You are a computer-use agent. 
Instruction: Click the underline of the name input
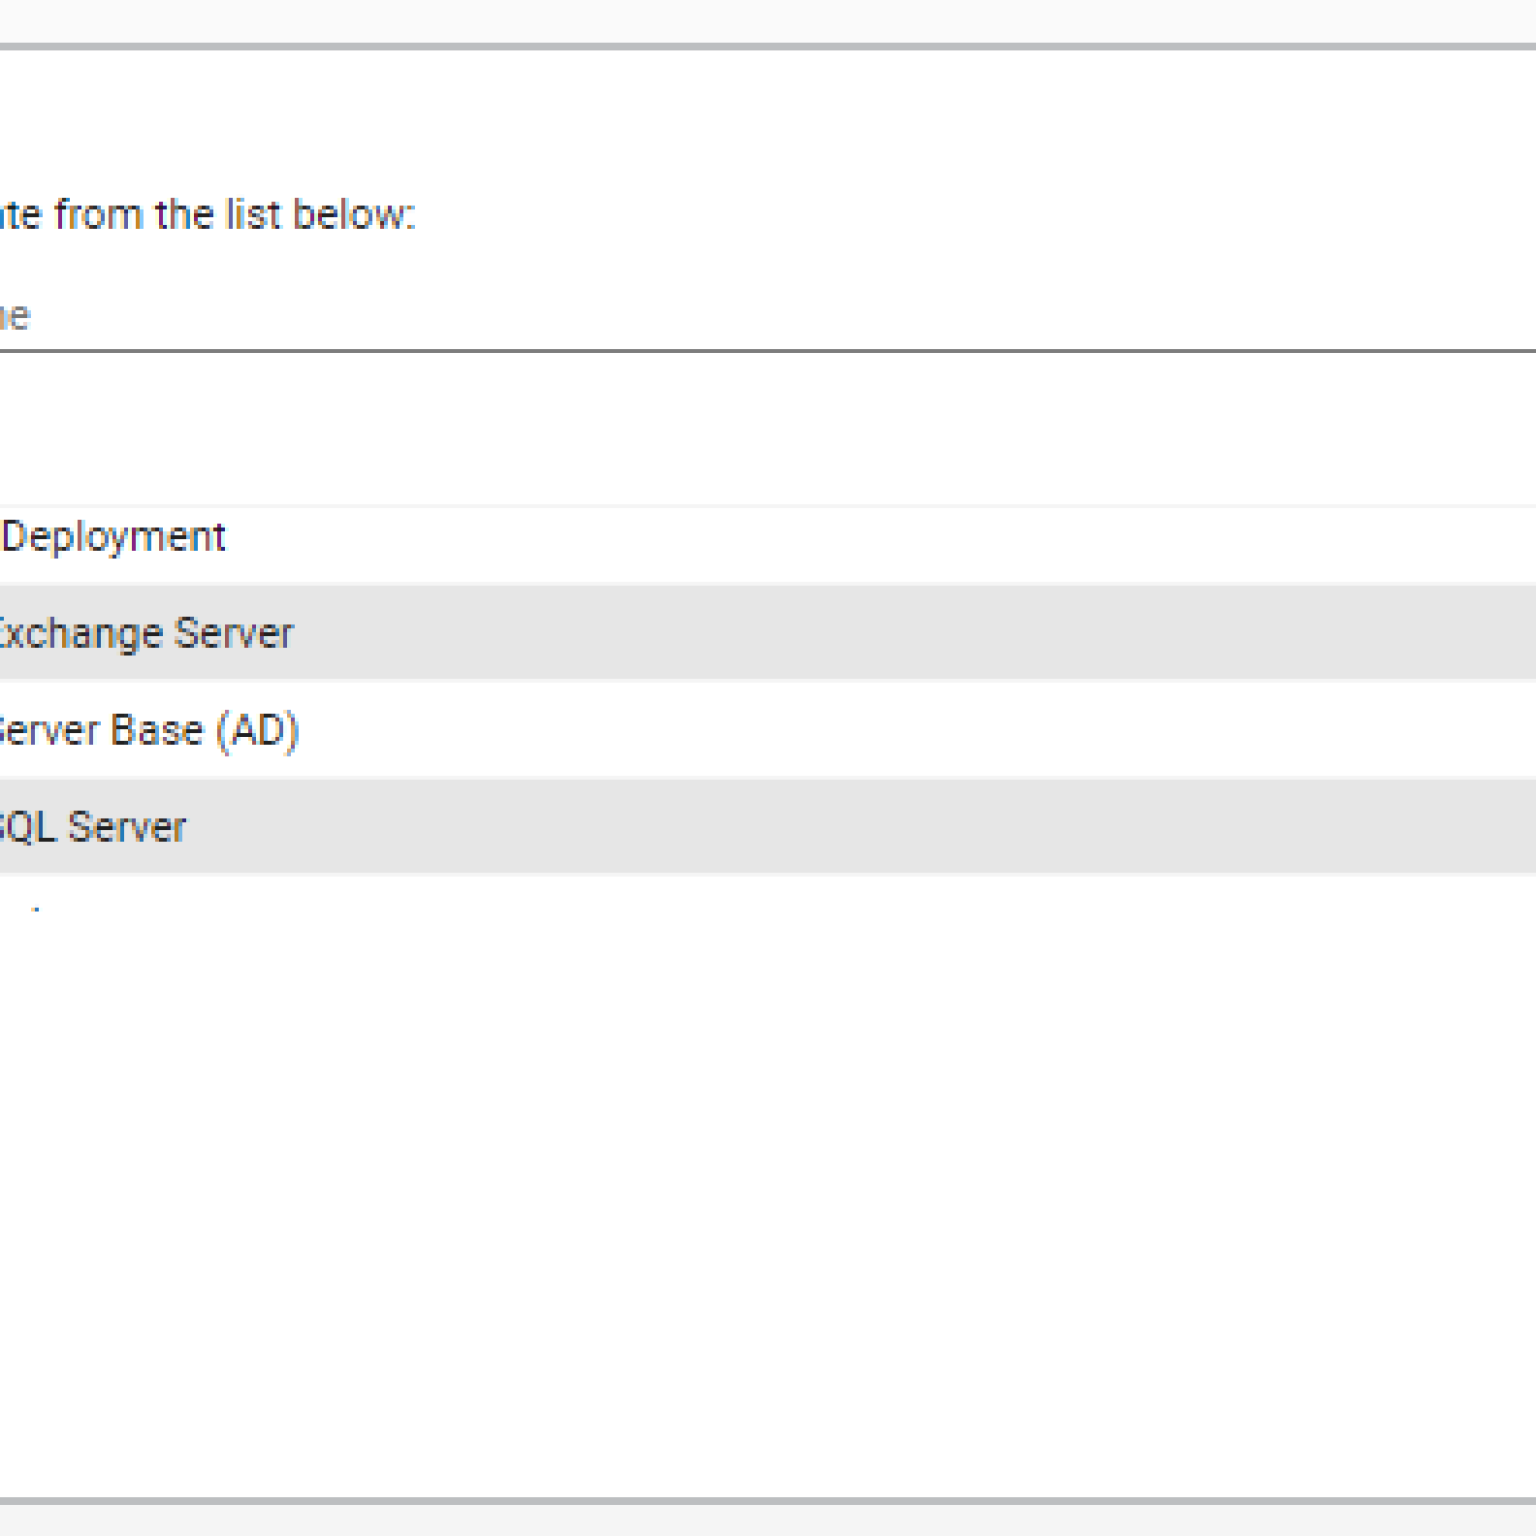click(x=768, y=351)
